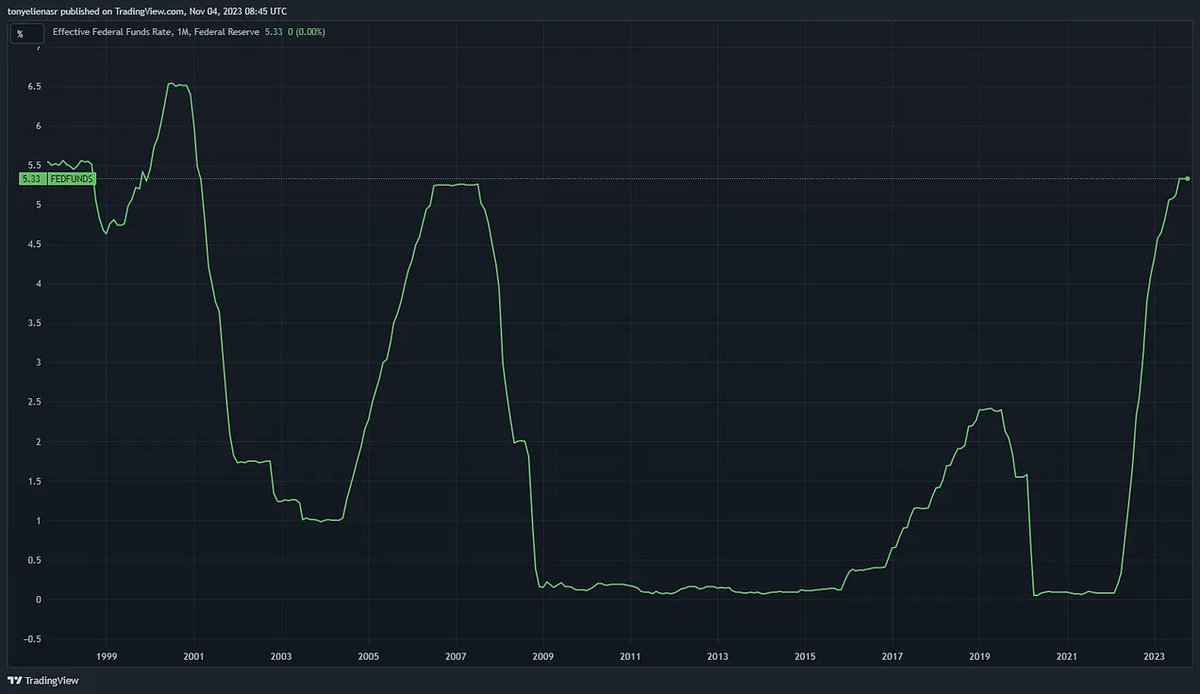This screenshot has height=694, width=1200.
Task: Click the TradingView logo at bottom left
Action: point(42,680)
